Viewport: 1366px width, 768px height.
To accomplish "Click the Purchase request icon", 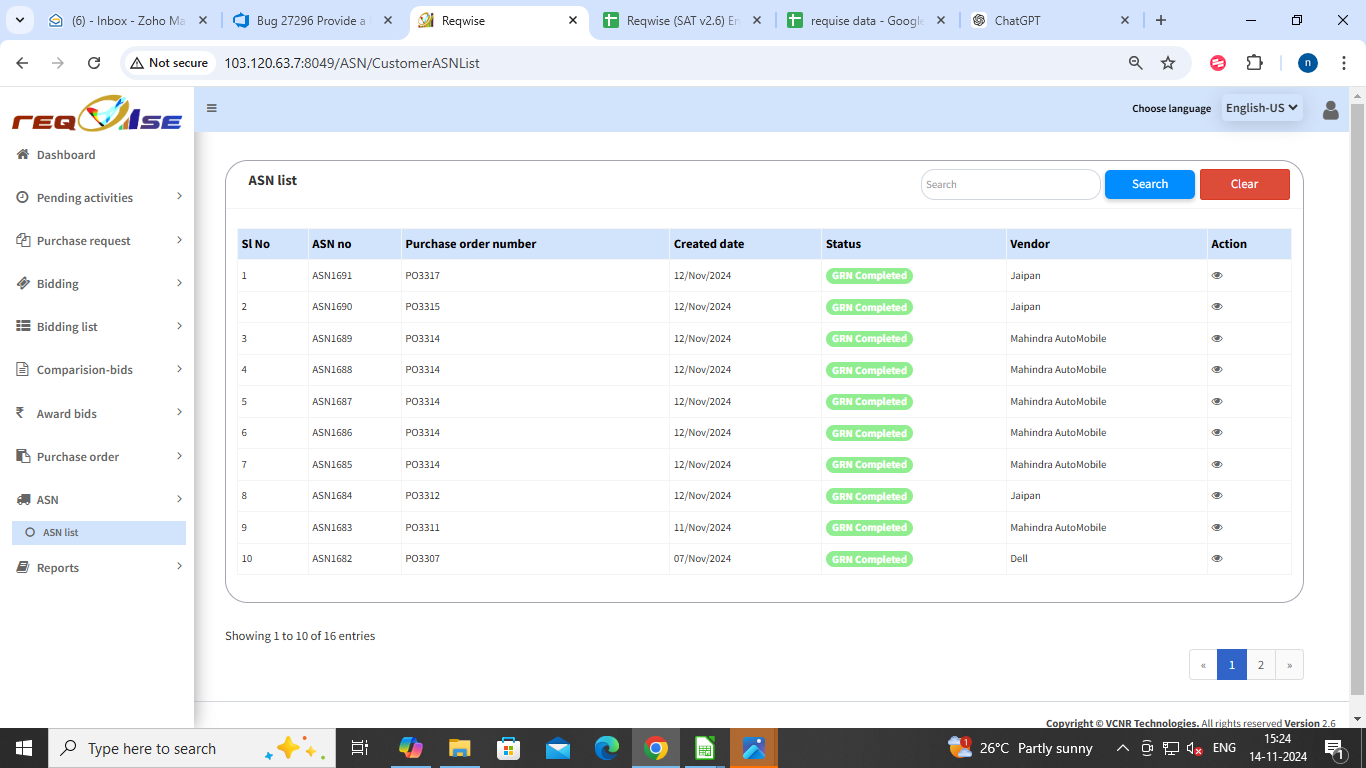I will [x=22, y=240].
